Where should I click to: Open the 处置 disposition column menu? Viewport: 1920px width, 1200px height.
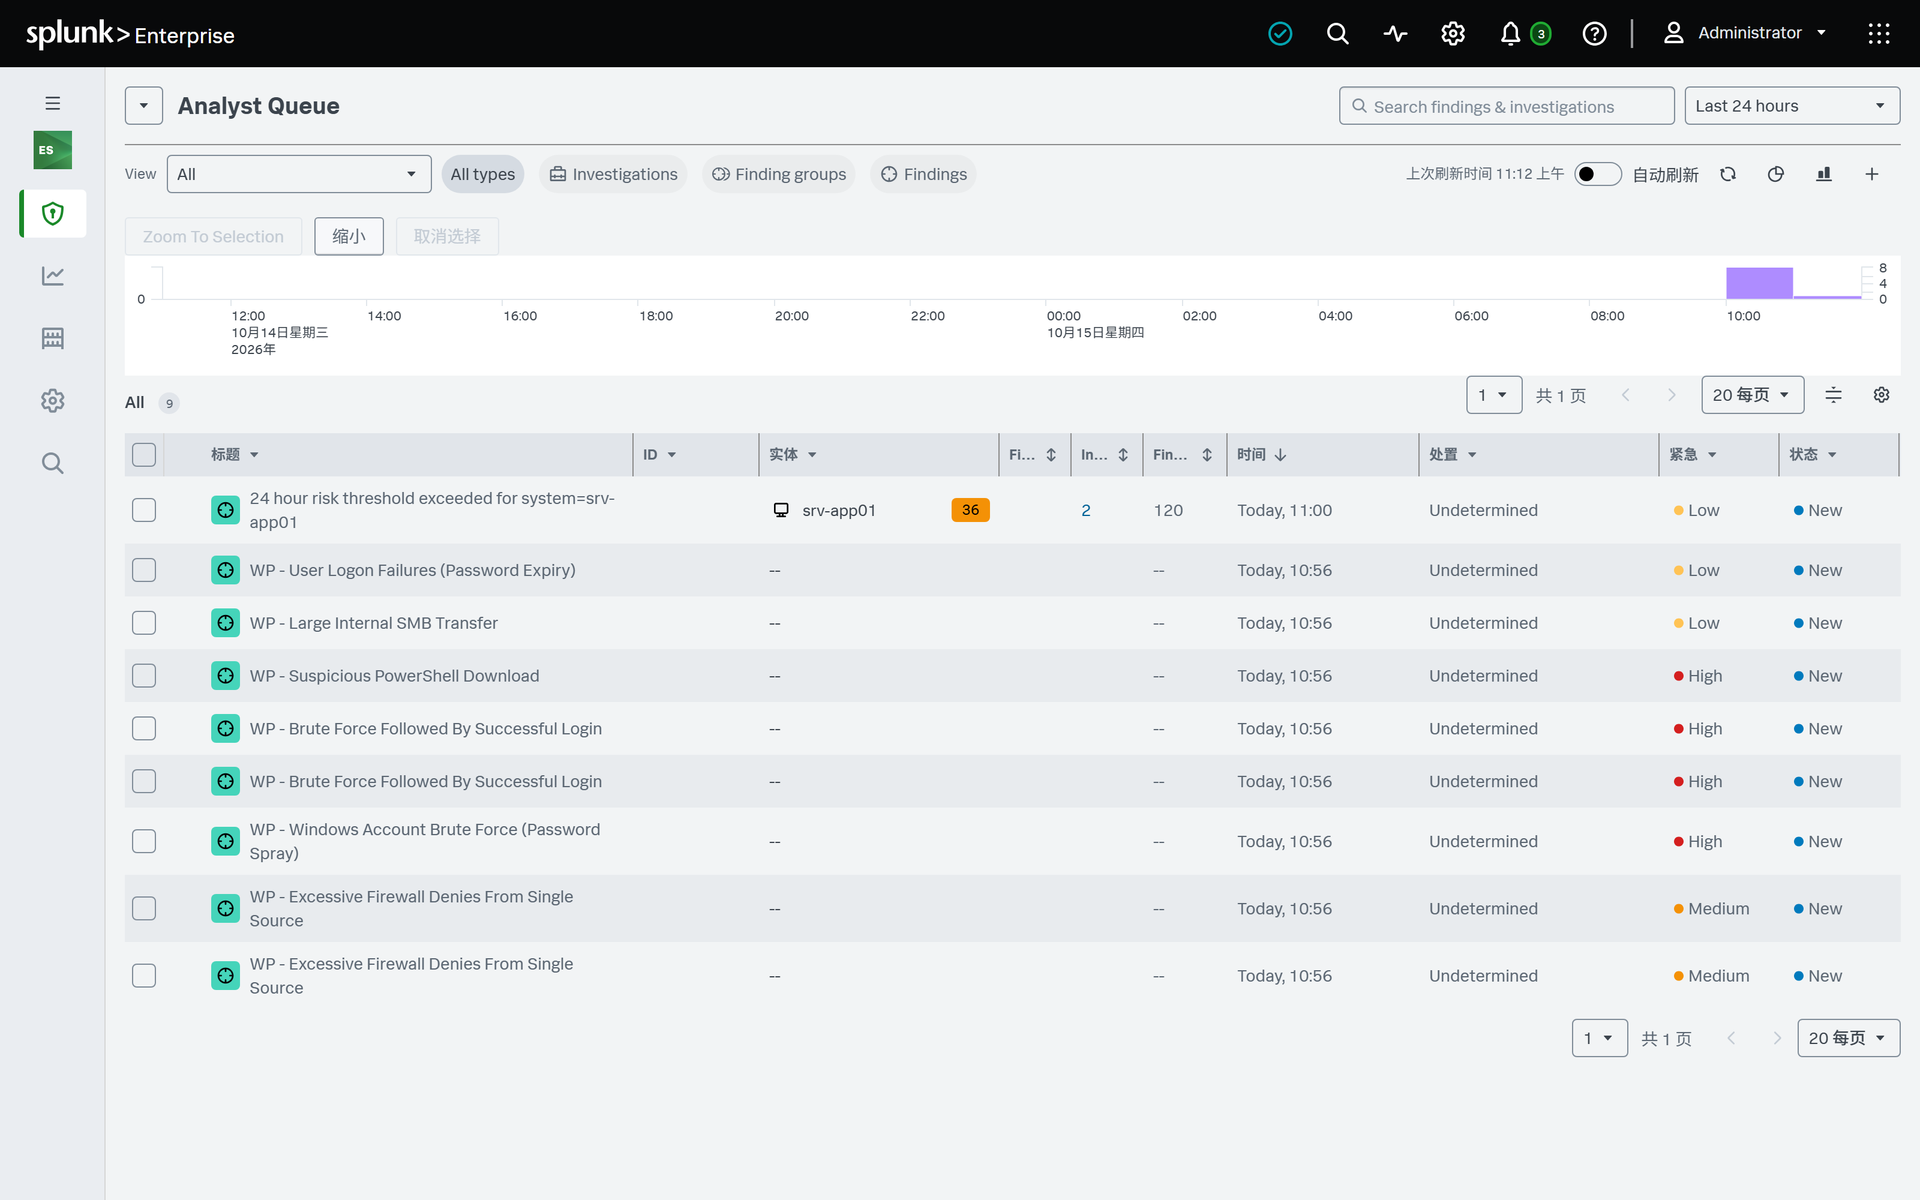click(x=1452, y=454)
